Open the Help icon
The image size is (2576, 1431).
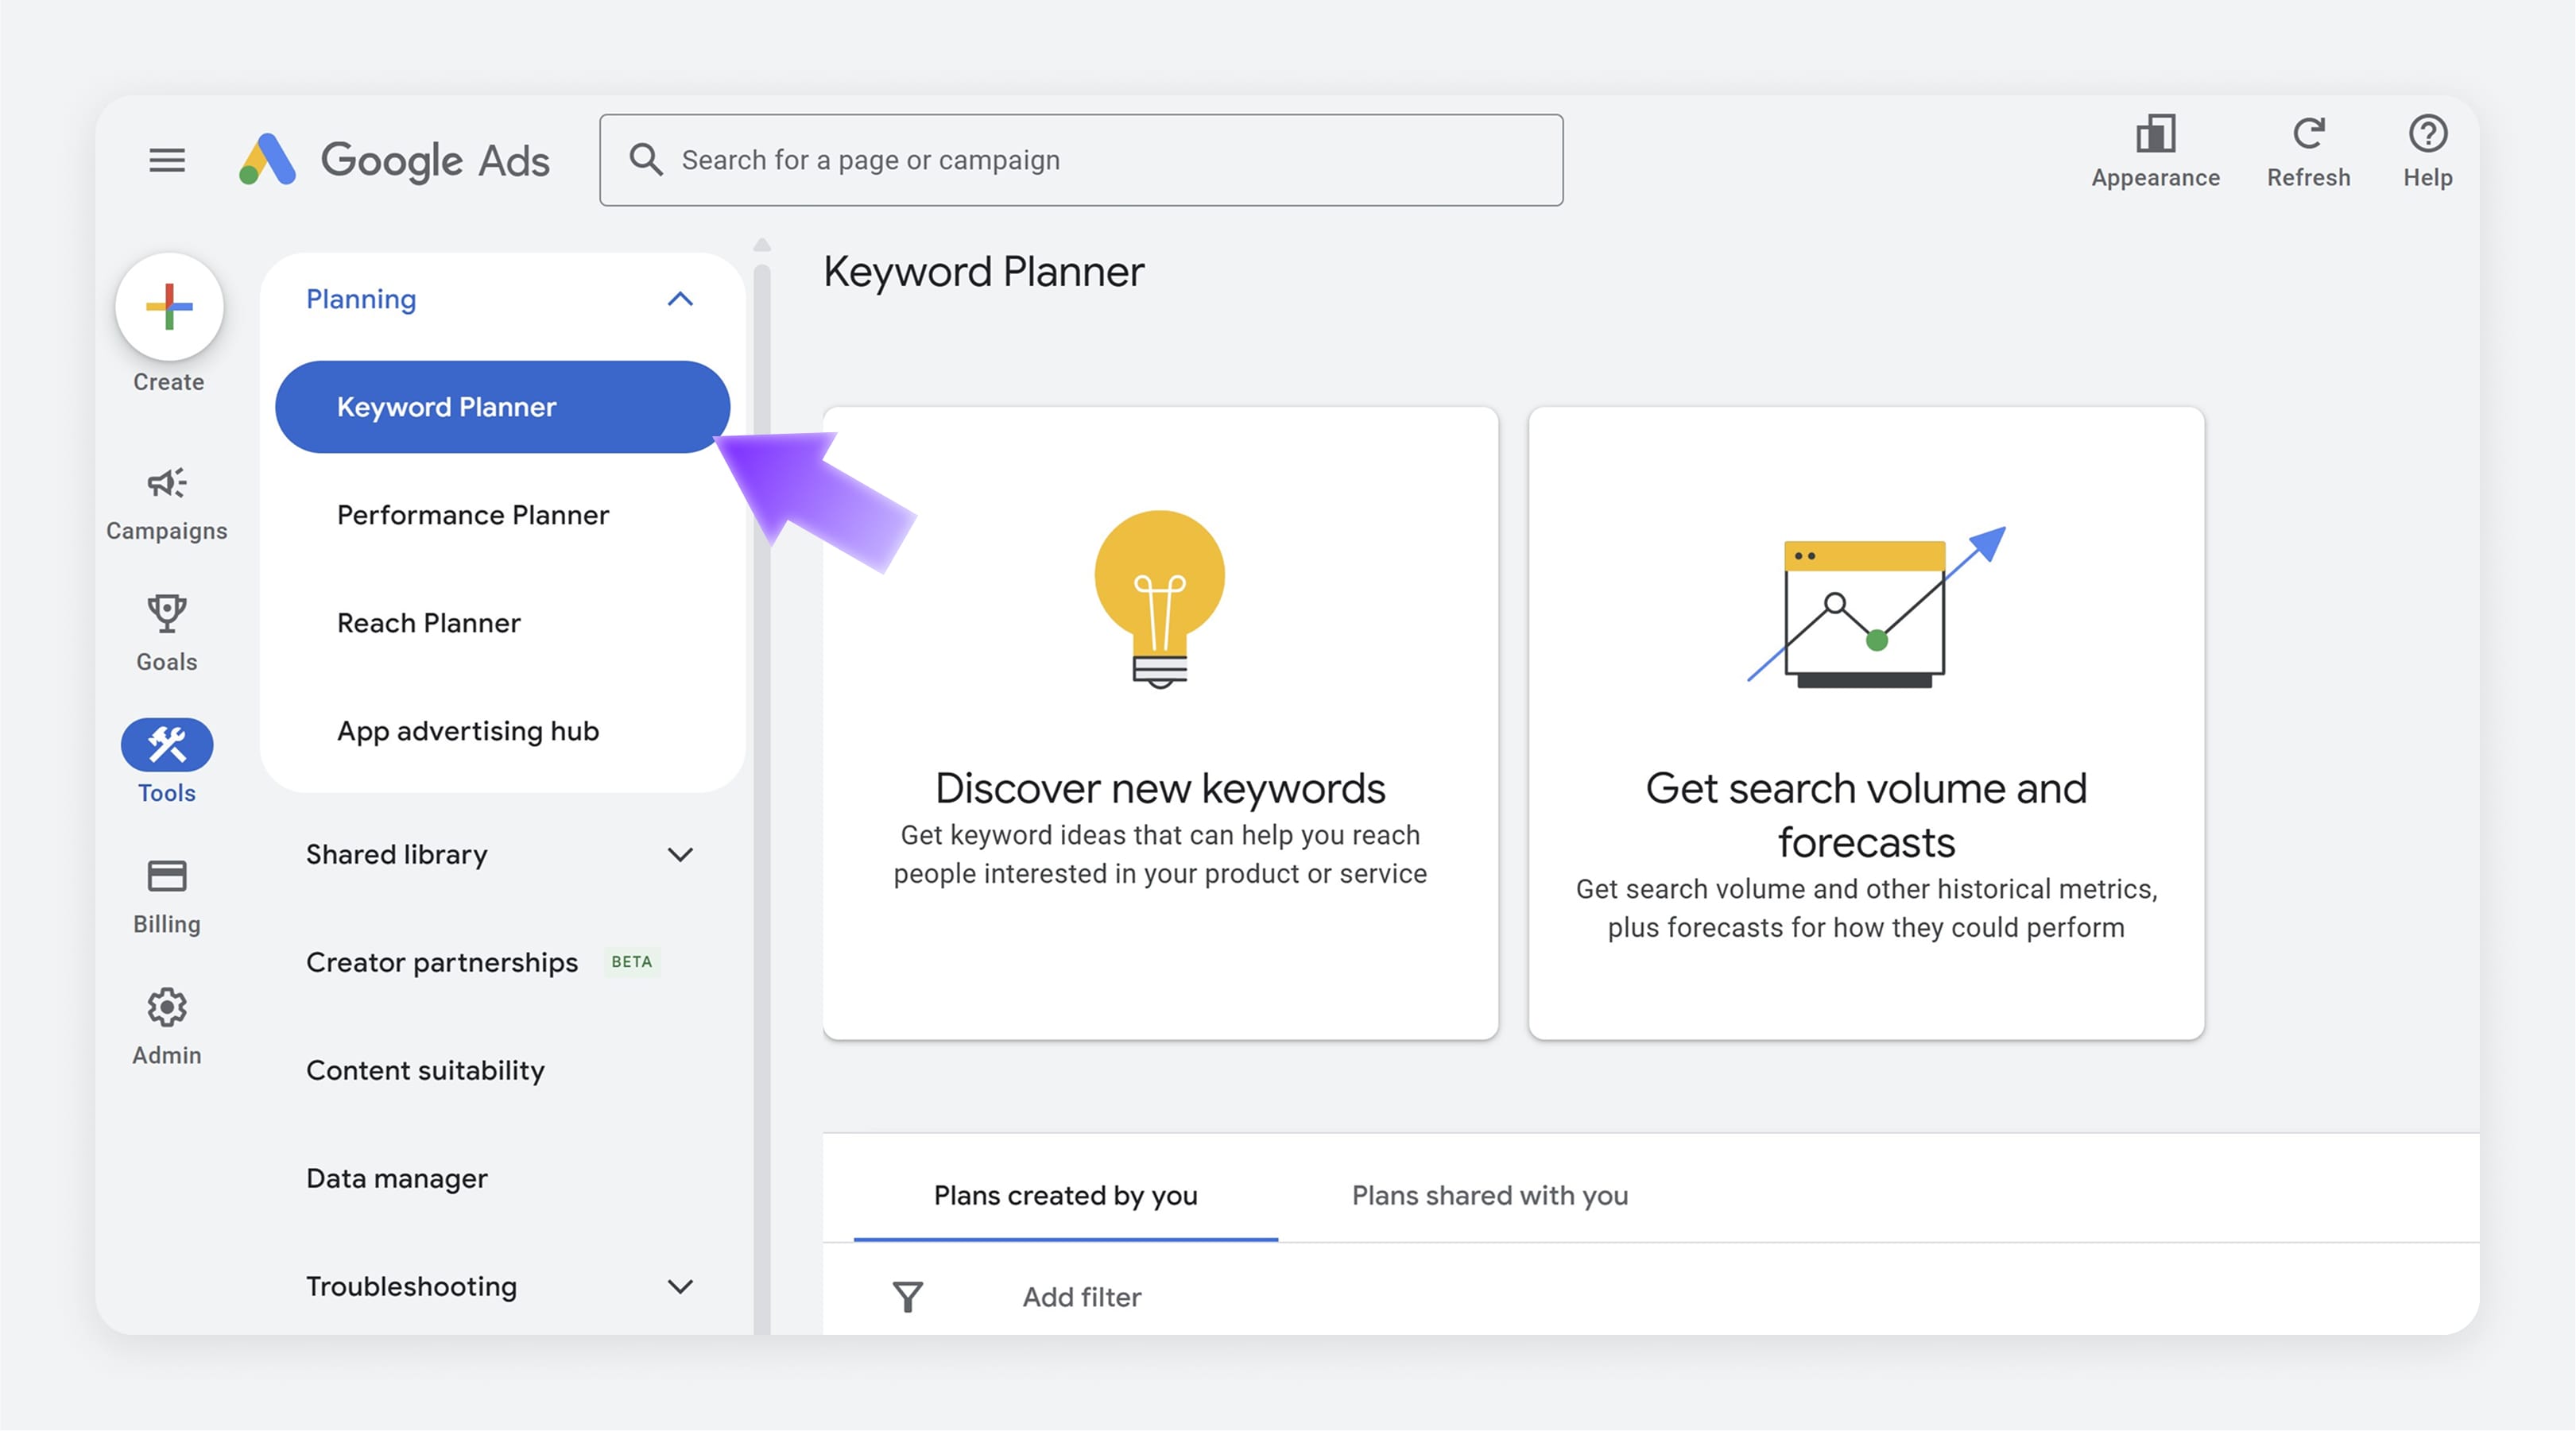click(2427, 133)
